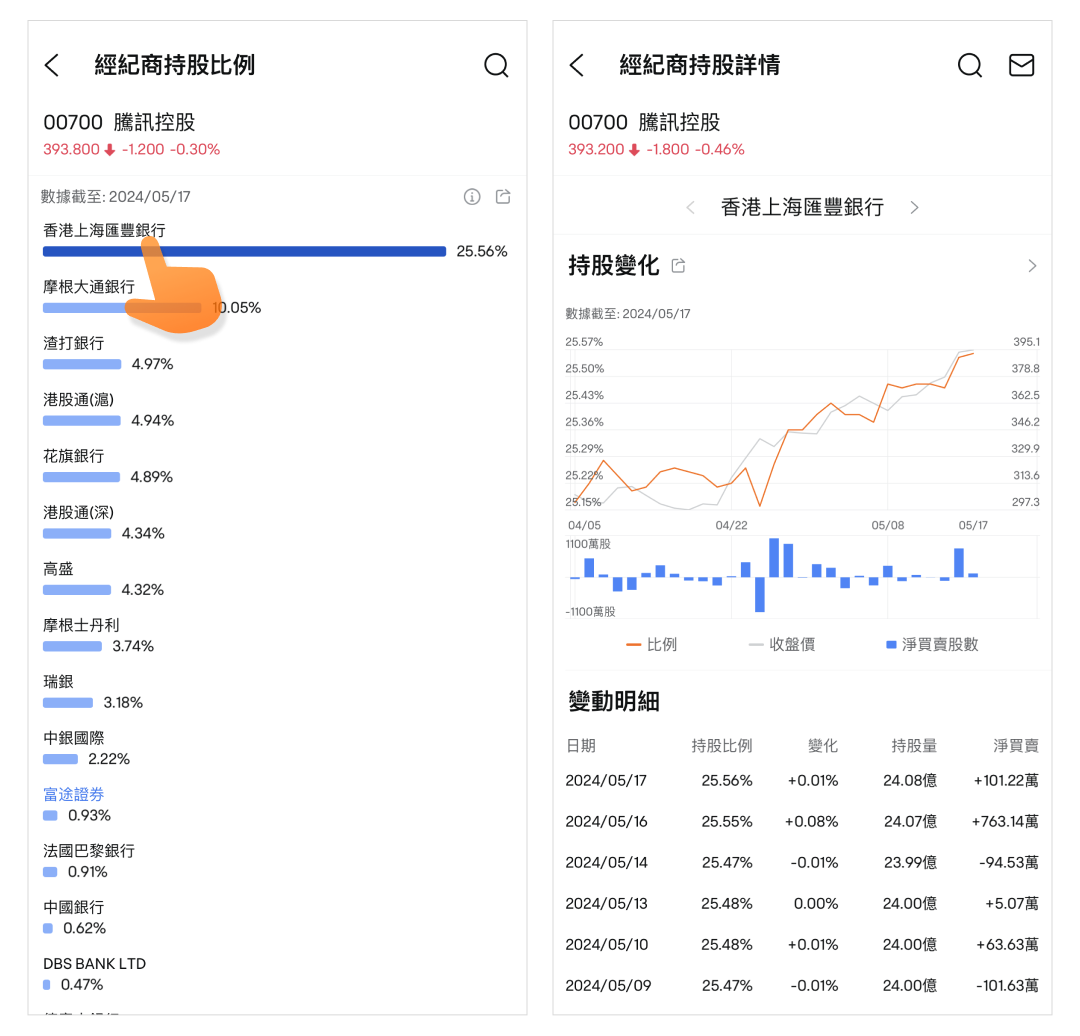The height and width of the screenshot is (1036, 1080).
Task: Switch to next broker with right chevron
Action: click(914, 208)
